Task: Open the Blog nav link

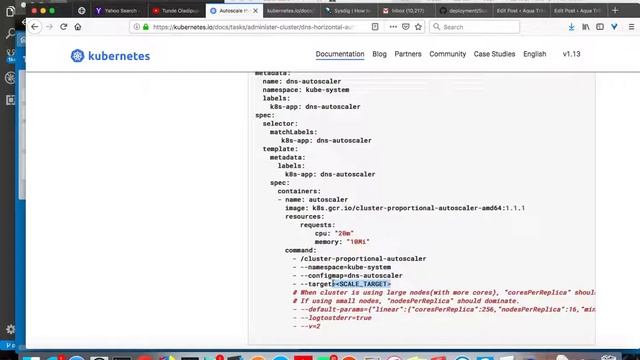Action: tap(379, 54)
